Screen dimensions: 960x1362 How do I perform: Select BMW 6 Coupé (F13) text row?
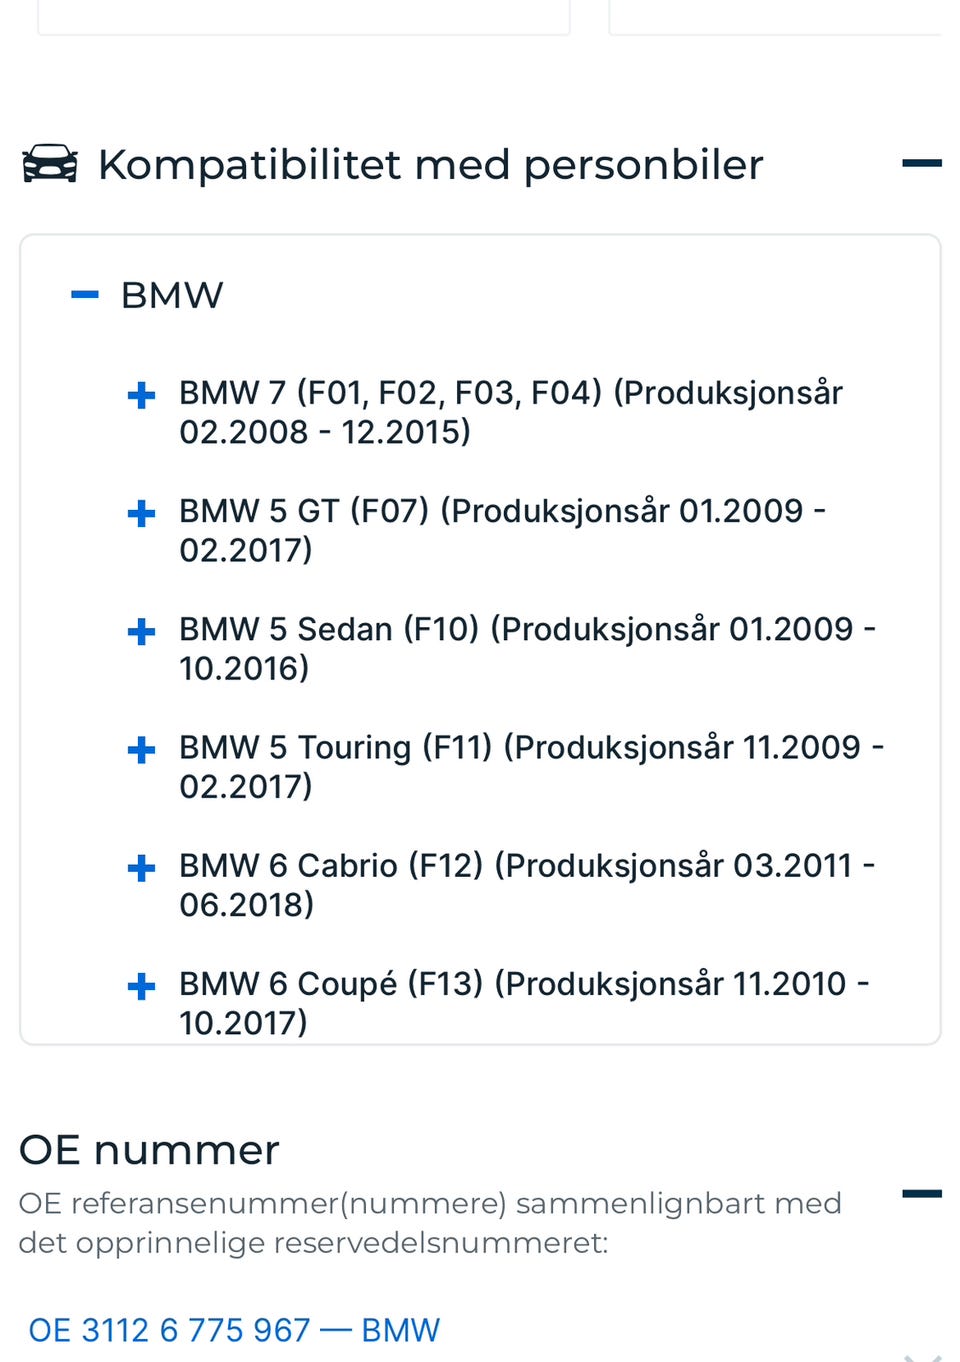click(x=522, y=1001)
